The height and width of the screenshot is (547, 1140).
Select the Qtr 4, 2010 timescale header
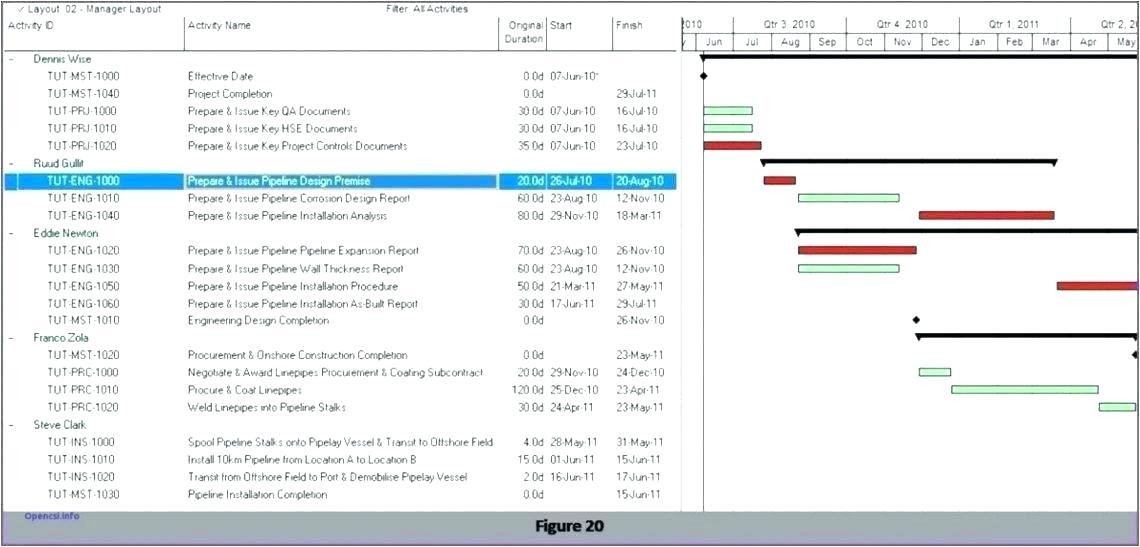(902, 24)
